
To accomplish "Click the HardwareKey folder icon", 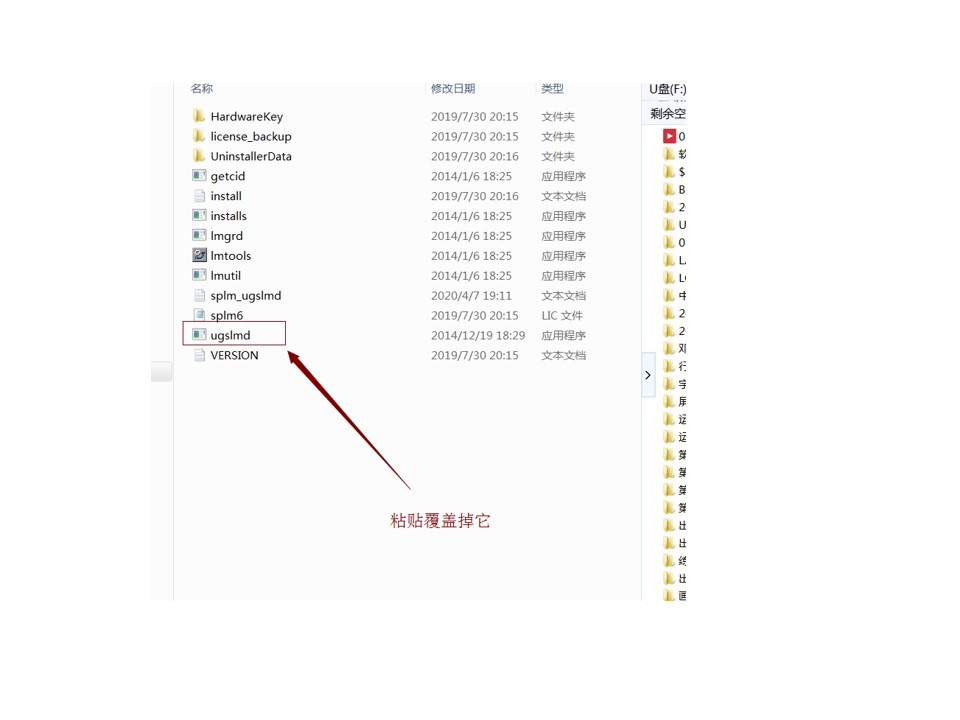I will coord(198,115).
